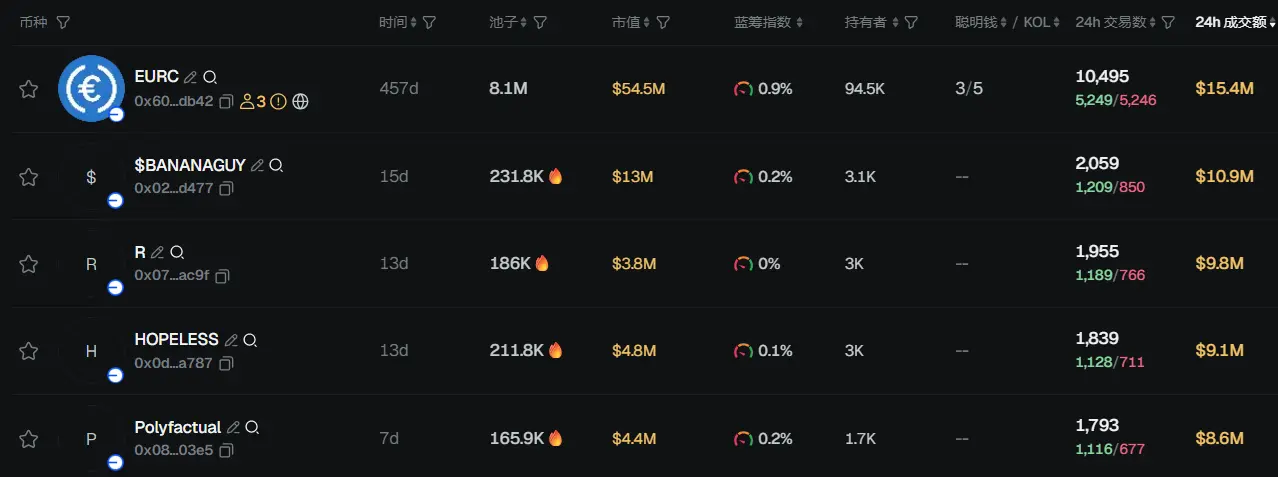Open the 币种 filter funnel
The width and height of the screenshot is (1278, 477).
(63, 22)
